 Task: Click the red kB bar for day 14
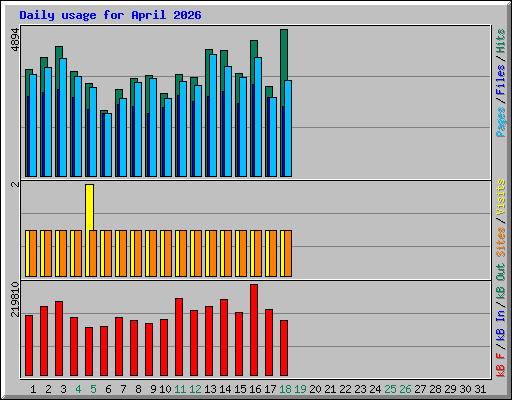[x=224, y=337]
